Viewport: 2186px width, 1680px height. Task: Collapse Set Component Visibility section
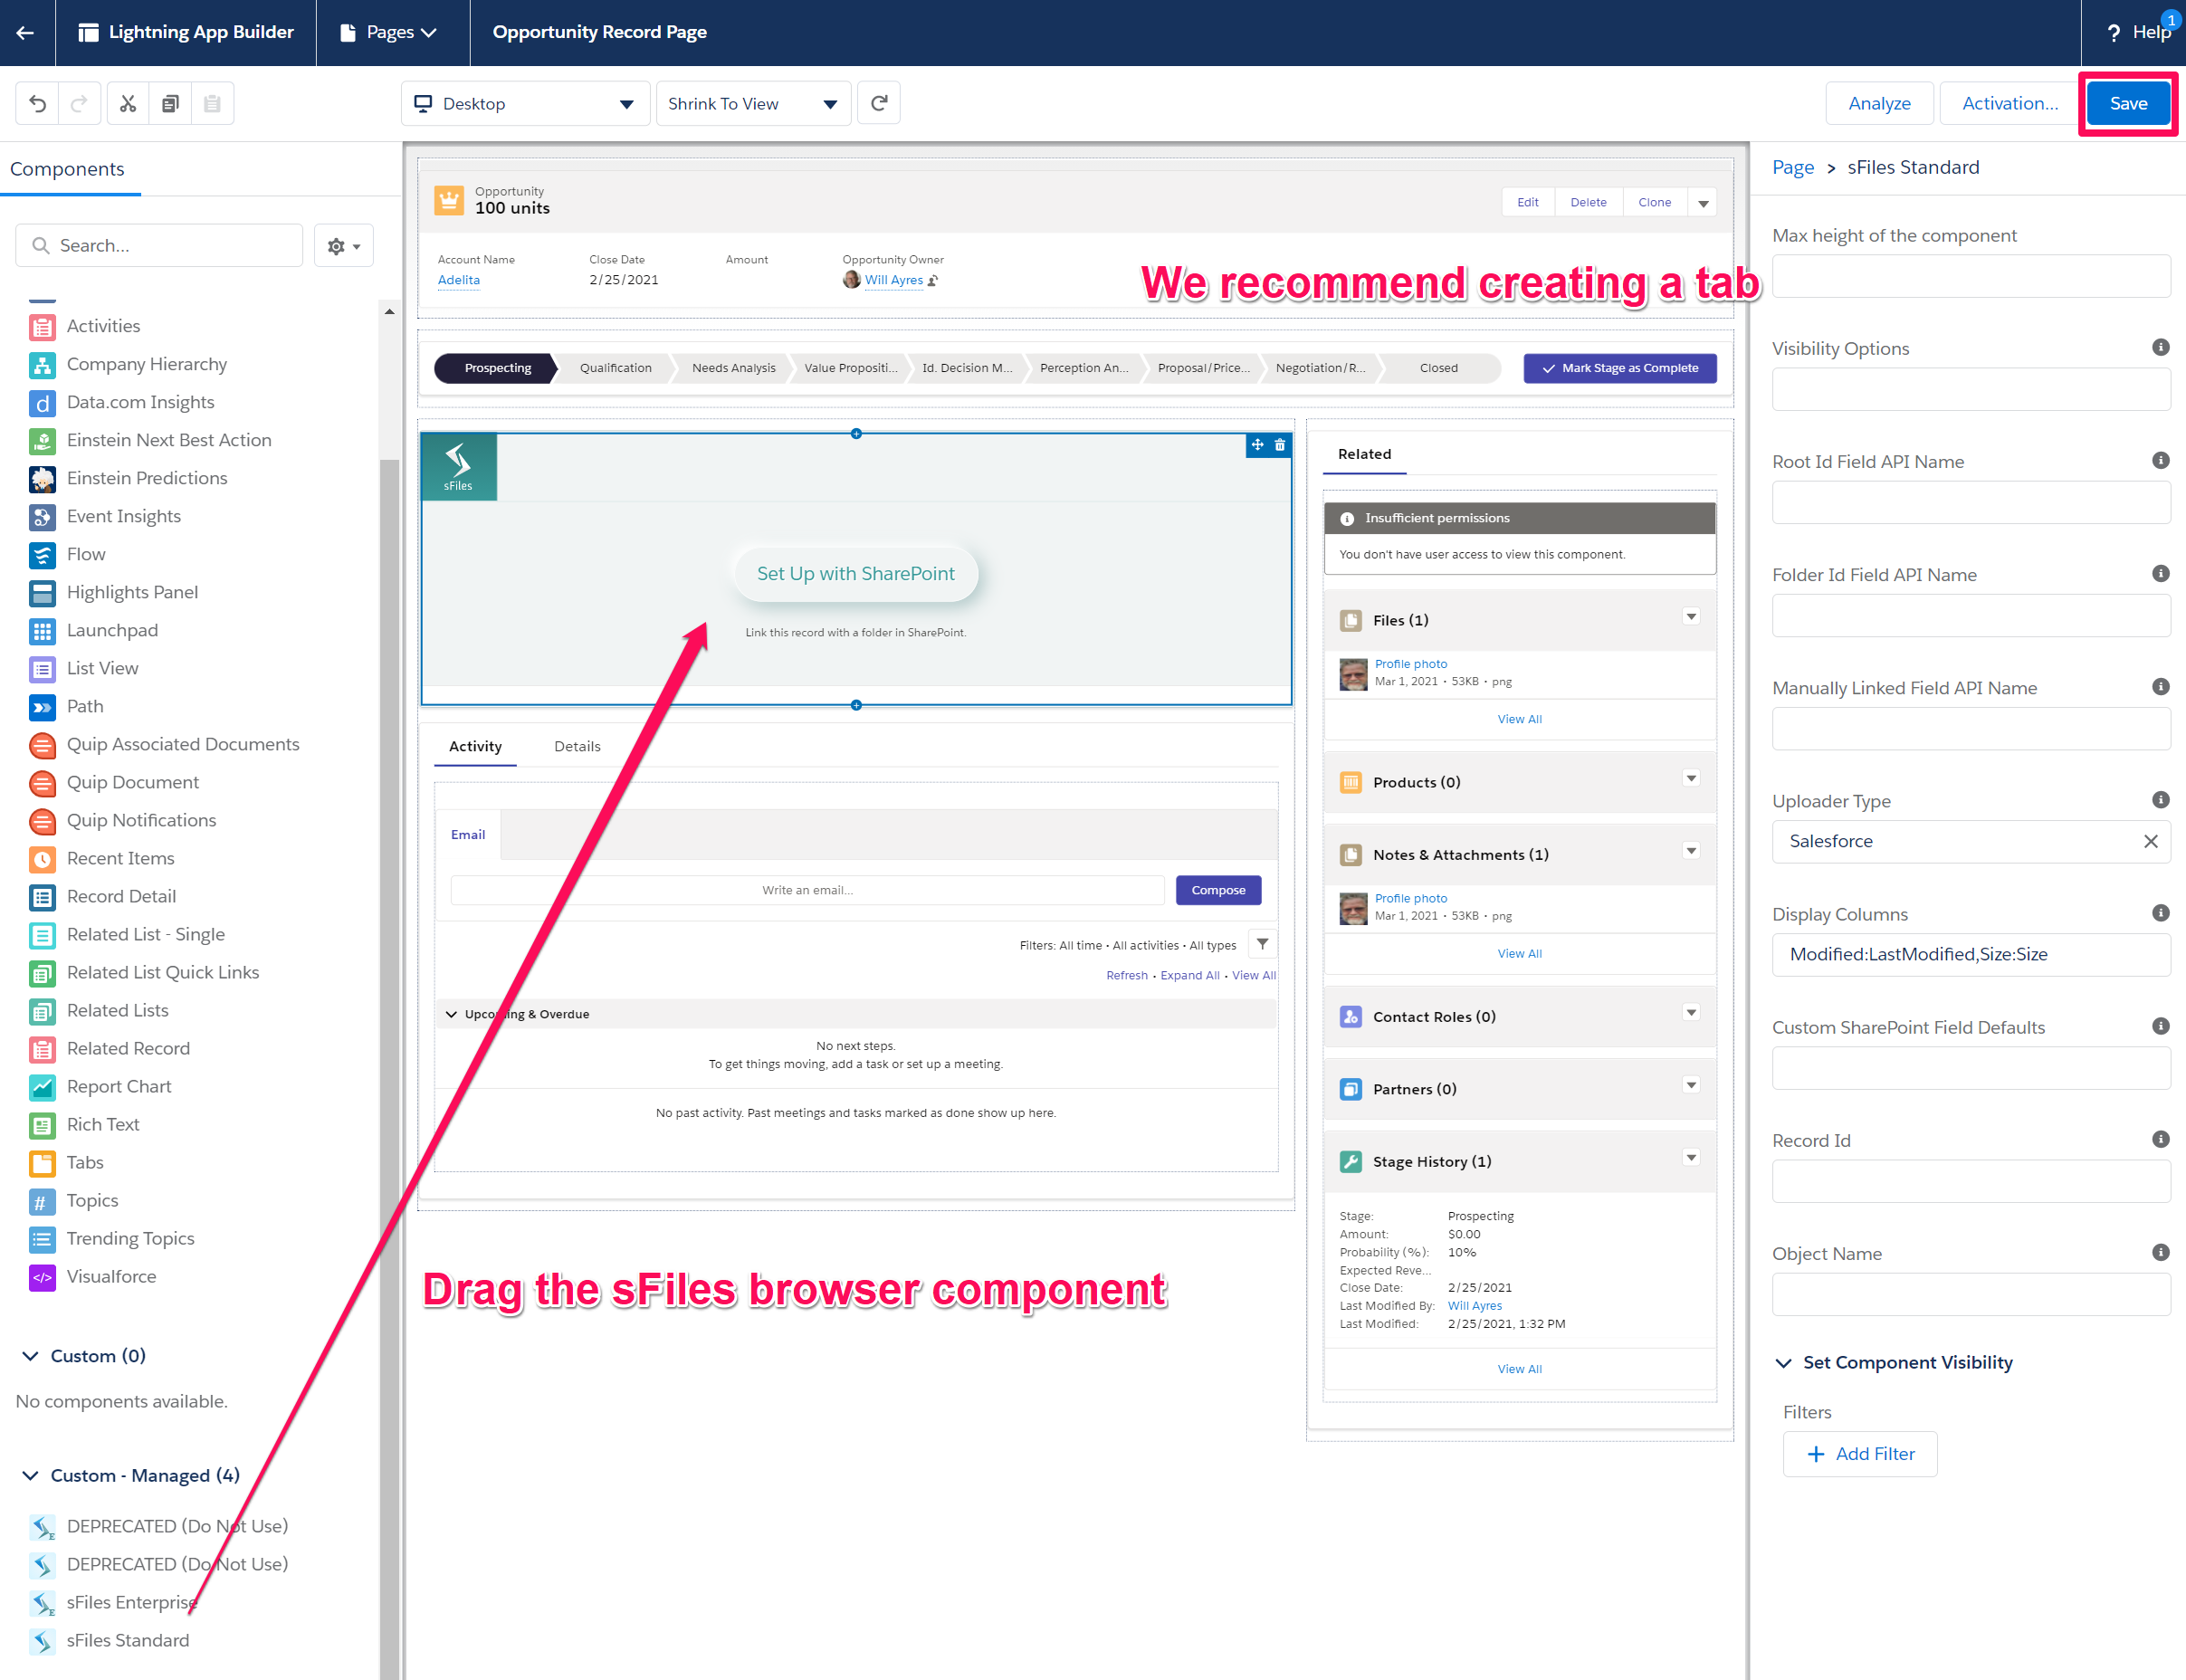pos(1784,1363)
